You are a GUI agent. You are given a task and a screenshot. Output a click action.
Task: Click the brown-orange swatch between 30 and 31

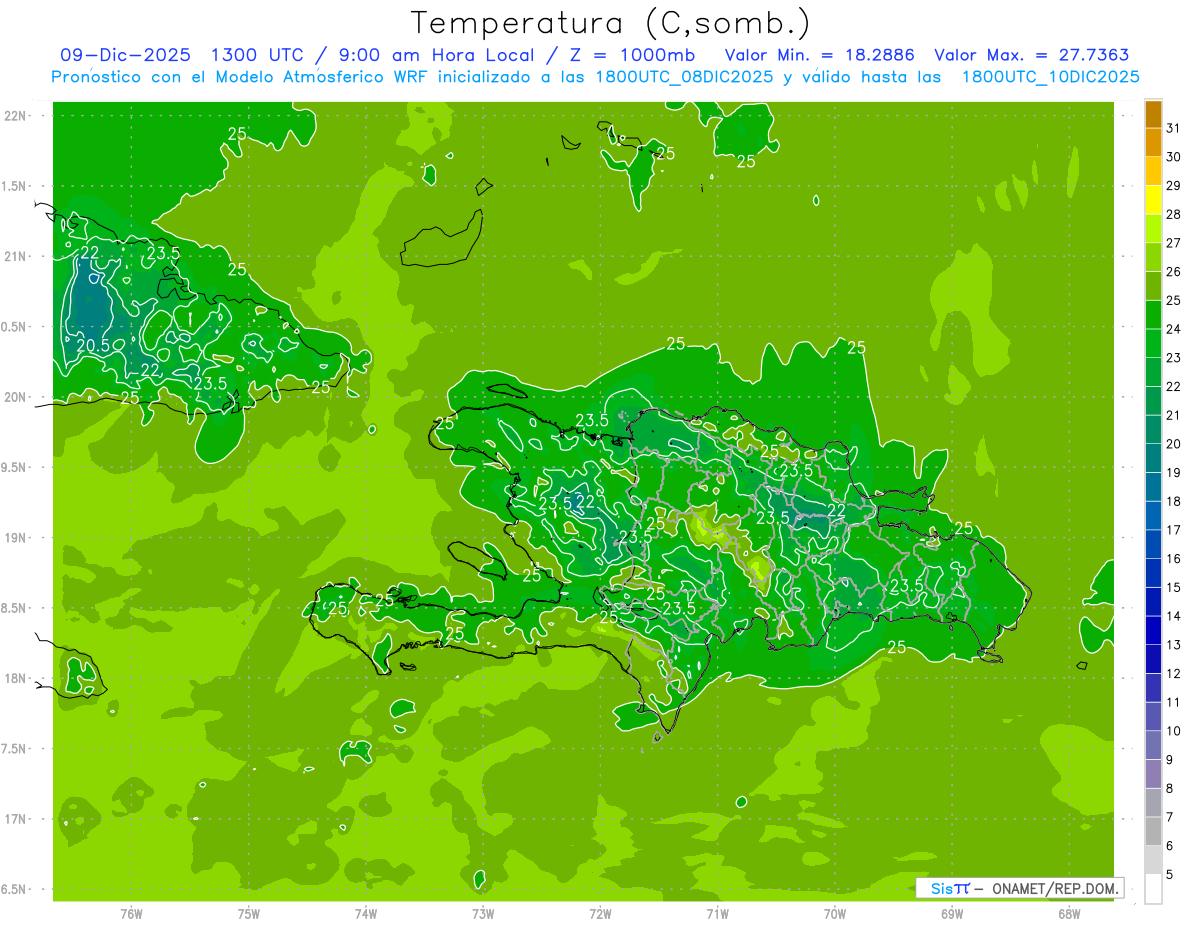click(x=1153, y=143)
